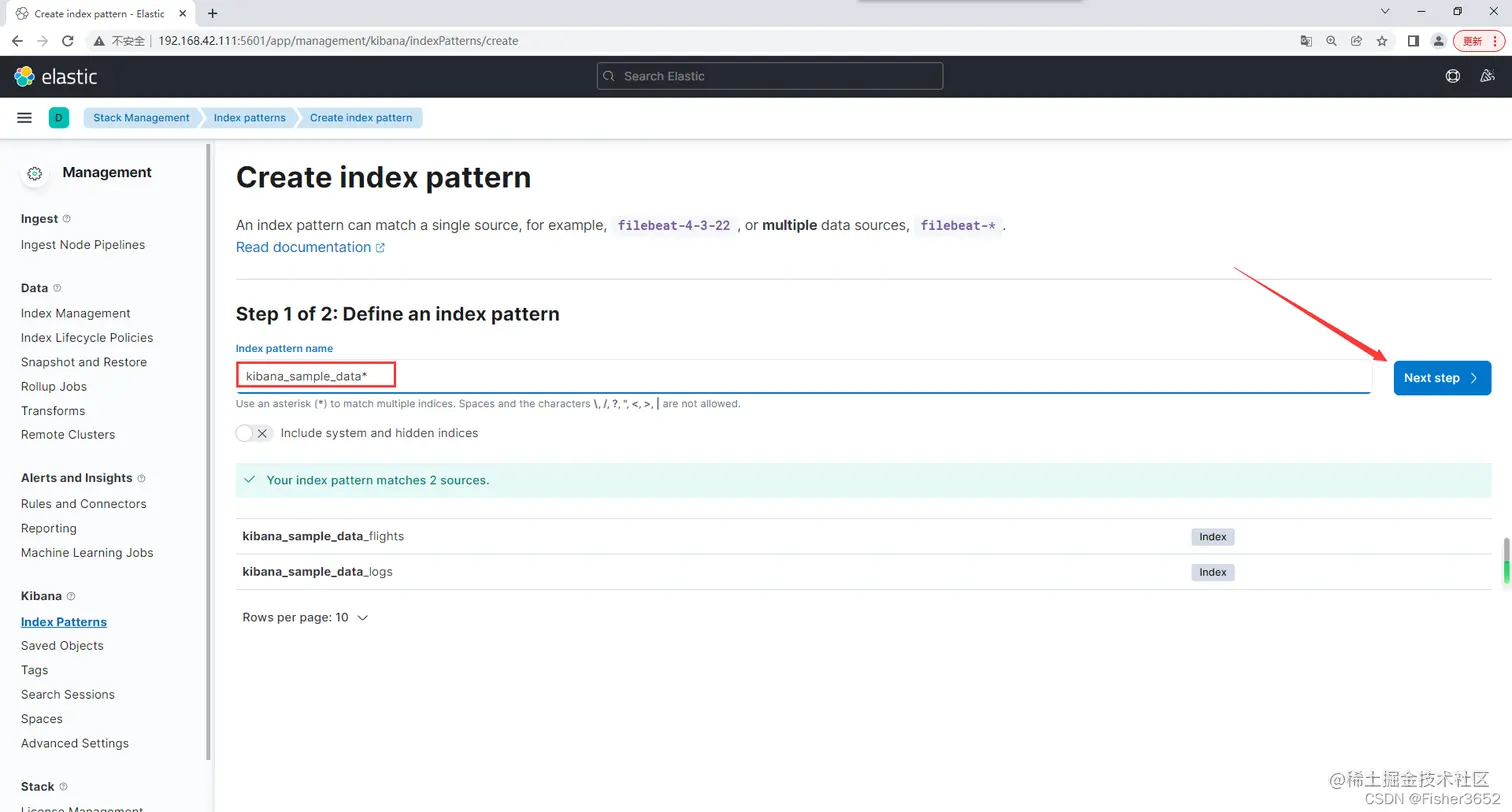Image resolution: width=1512 pixels, height=812 pixels.
Task: Open the Read documentation link
Action: [310, 247]
